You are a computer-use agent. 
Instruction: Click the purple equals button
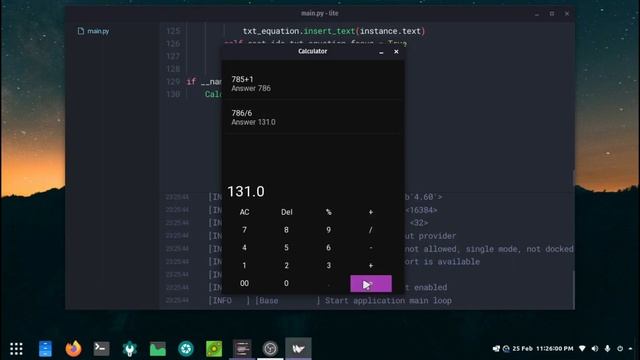pos(371,284)
